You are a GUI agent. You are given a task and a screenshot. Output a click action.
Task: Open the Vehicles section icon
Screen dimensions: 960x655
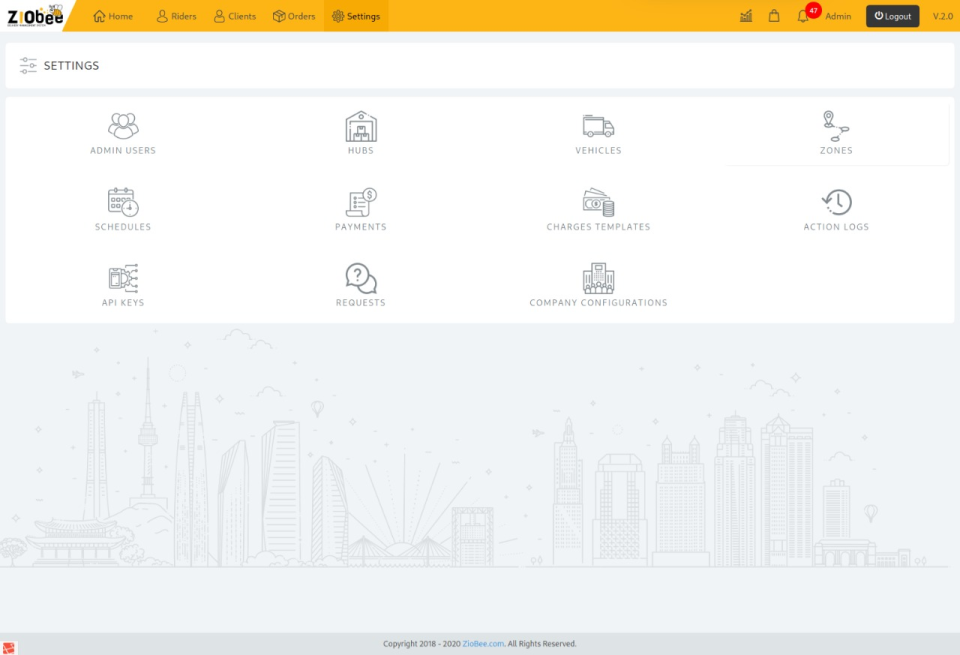tap(598, 123)
